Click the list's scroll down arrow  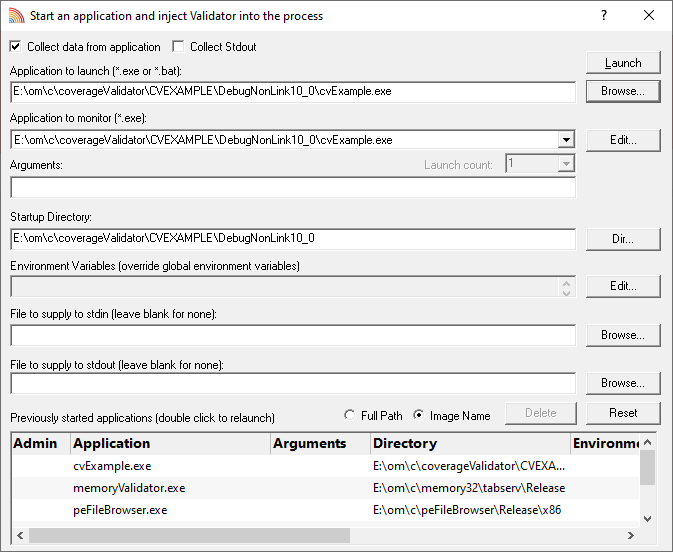pyautogui.click(x=648, y=519)
